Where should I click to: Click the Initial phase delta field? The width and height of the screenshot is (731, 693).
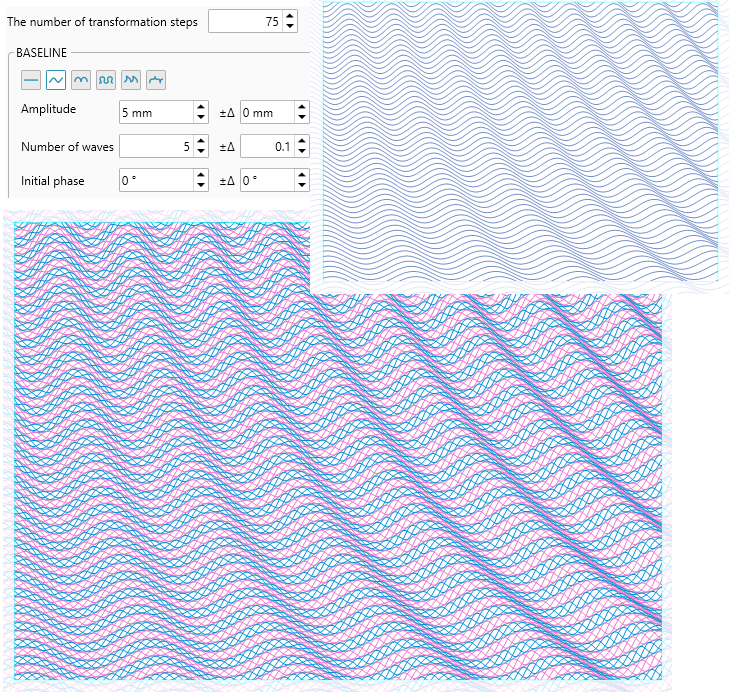point(268,180)
